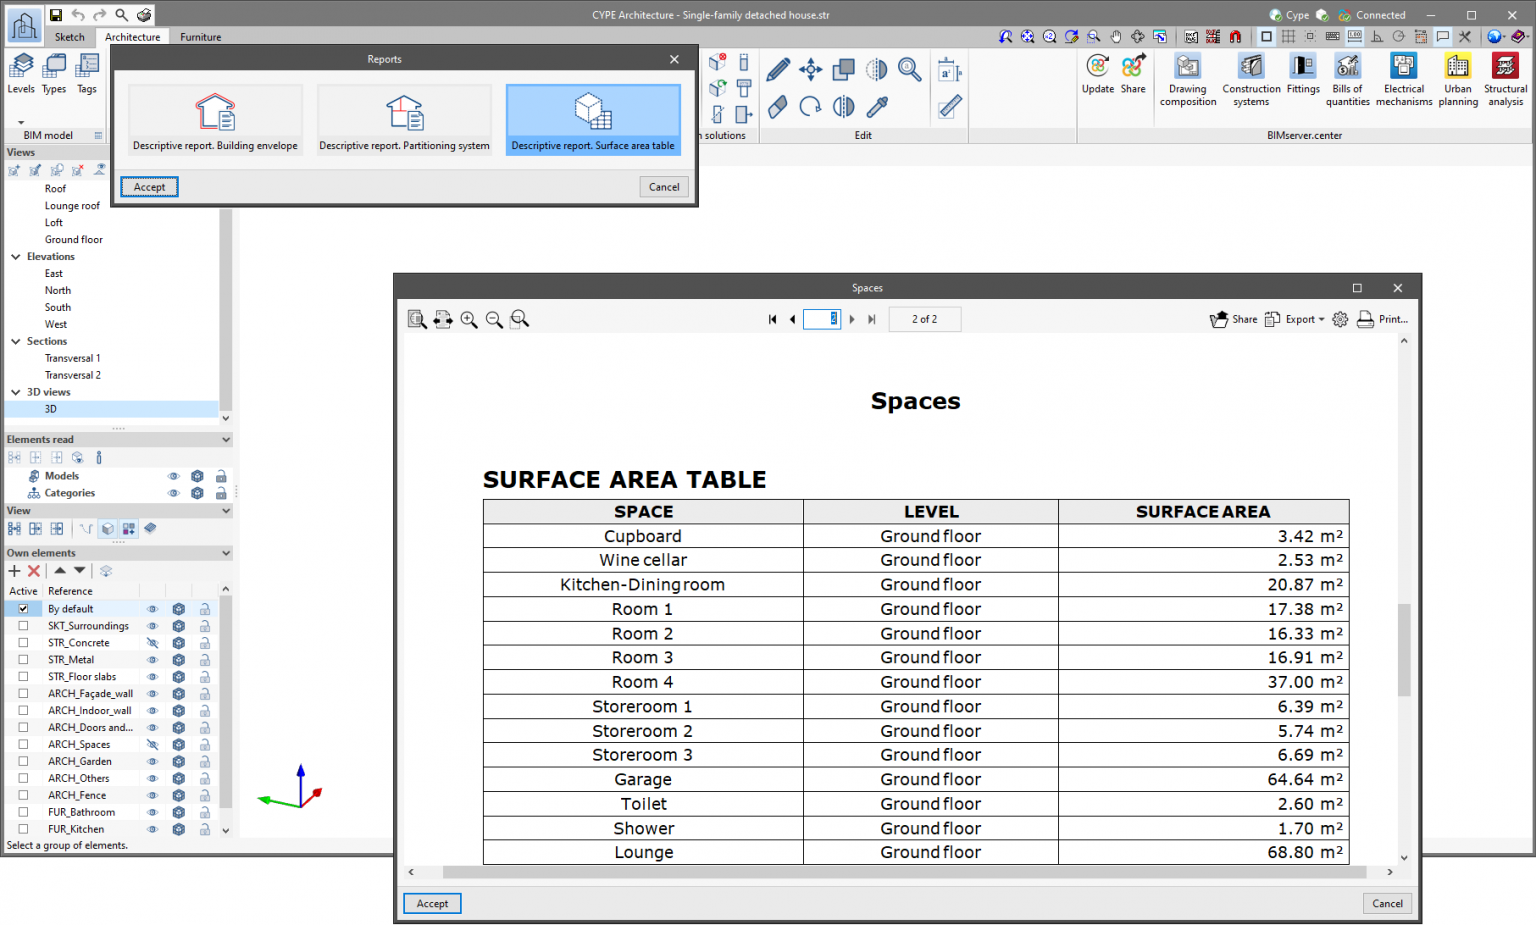
Task: Click the horizontal scrollbar below the surface table
Action: pyautogui.click(x=900, y=872)
